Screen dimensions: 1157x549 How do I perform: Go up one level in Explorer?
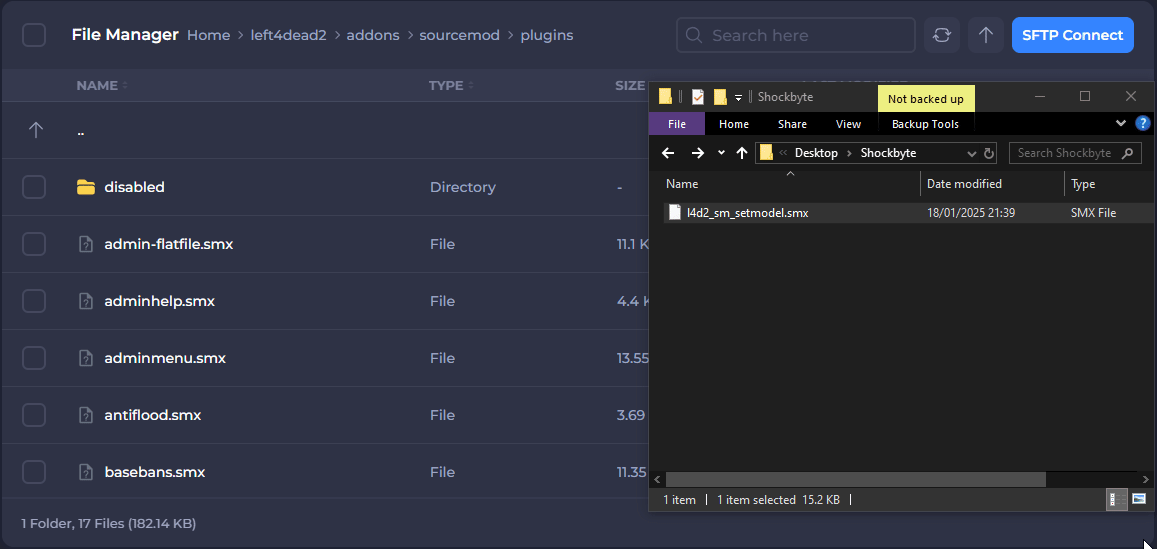[741, 153]
